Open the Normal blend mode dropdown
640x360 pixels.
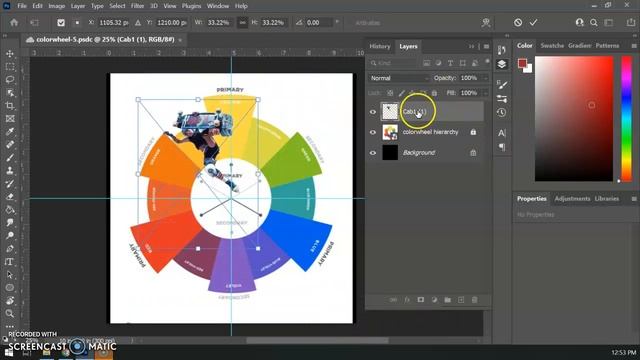point(399,78)
